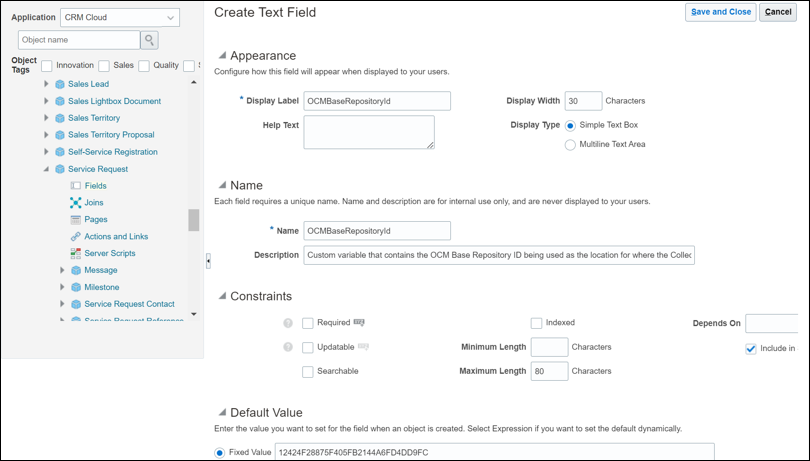Click the Save and Close button
The height and width of the screenshot is (461, 810).
coord(720,12)
